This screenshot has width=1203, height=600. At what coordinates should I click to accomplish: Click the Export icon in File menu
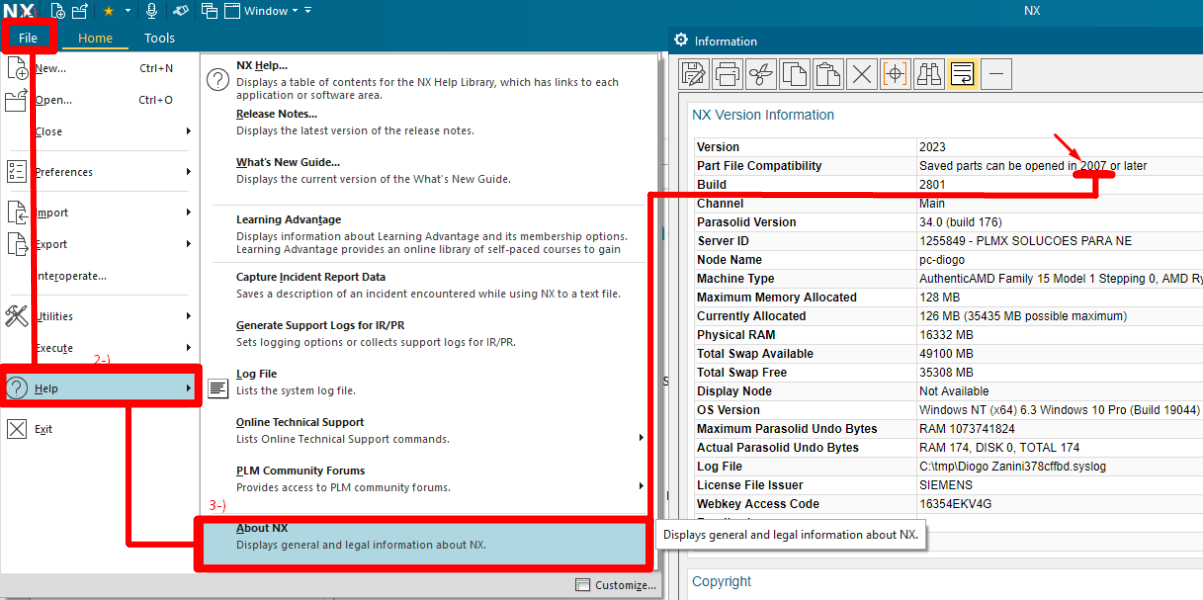click(x=17, y=243)
